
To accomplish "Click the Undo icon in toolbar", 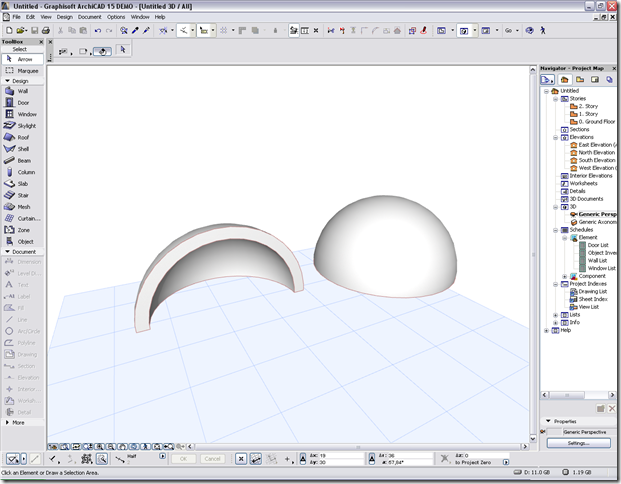I will tap(97, 30).
